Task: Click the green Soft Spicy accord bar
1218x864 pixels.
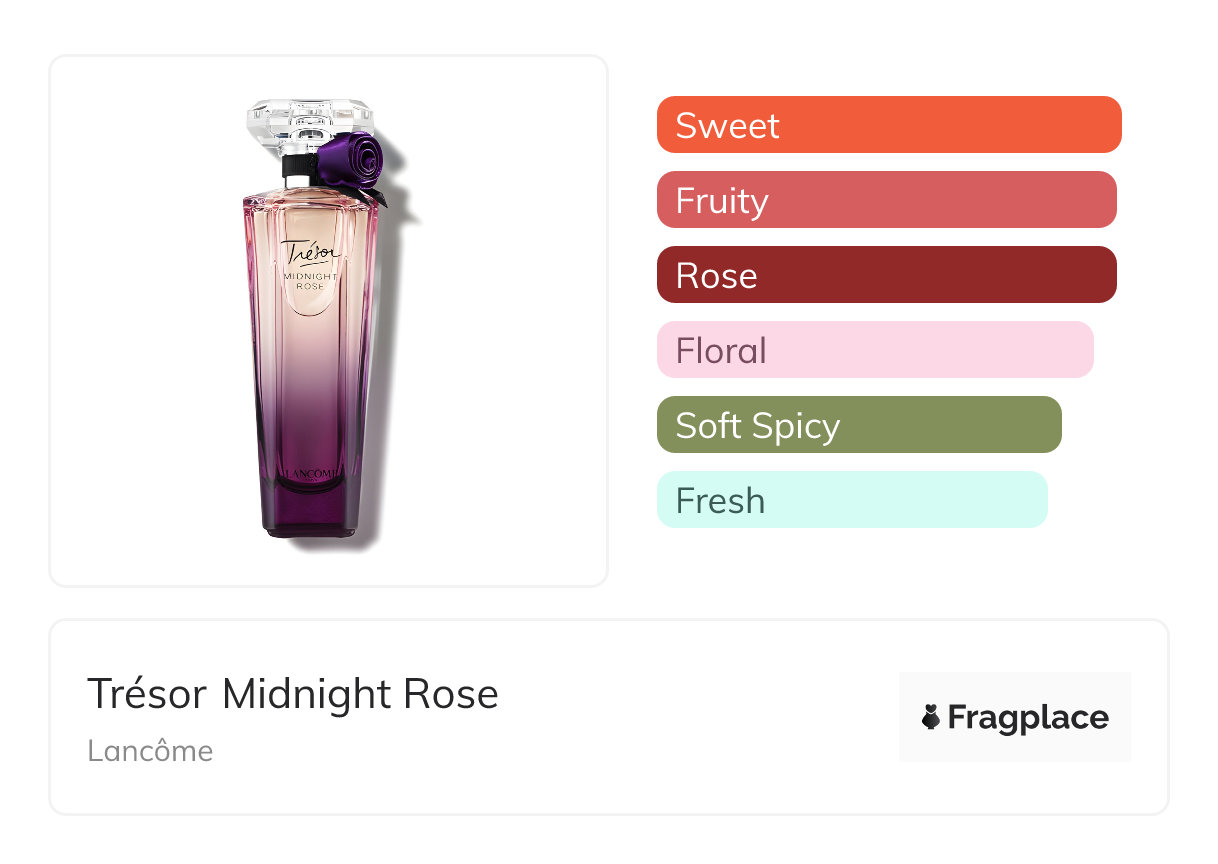Action: 858,425
